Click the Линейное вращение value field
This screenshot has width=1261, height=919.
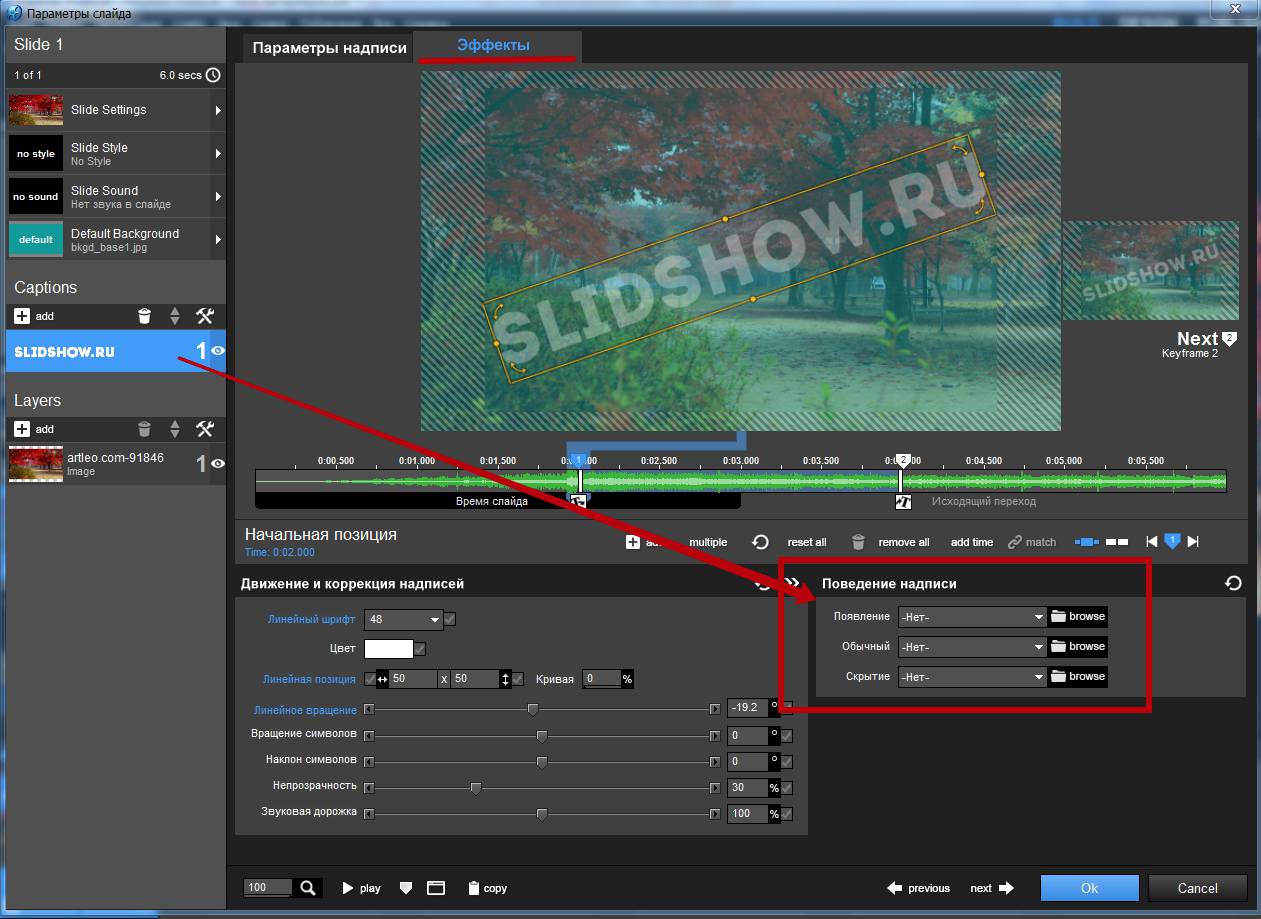[747, 707]
